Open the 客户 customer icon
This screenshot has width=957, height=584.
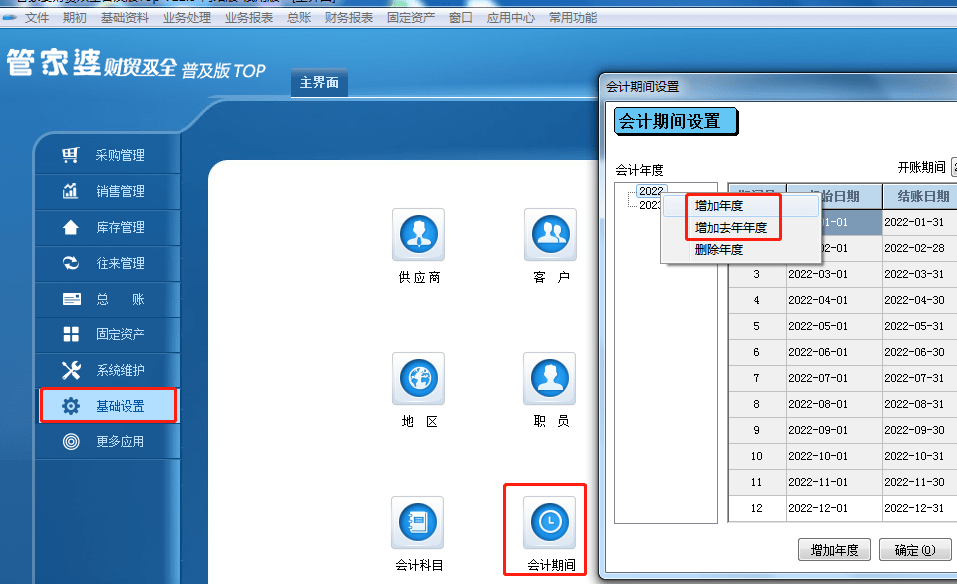point(550,234)
